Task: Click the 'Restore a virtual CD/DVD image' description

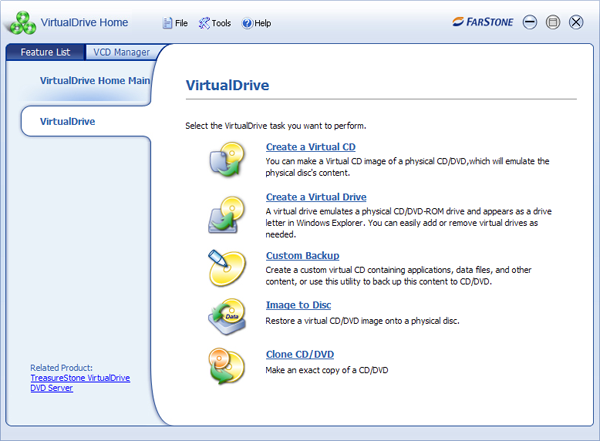Action: coord(362,321)
